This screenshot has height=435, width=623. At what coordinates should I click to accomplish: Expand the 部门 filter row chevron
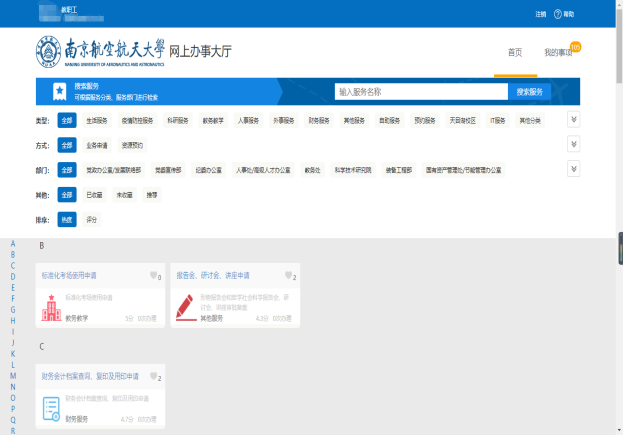[573, 169]
